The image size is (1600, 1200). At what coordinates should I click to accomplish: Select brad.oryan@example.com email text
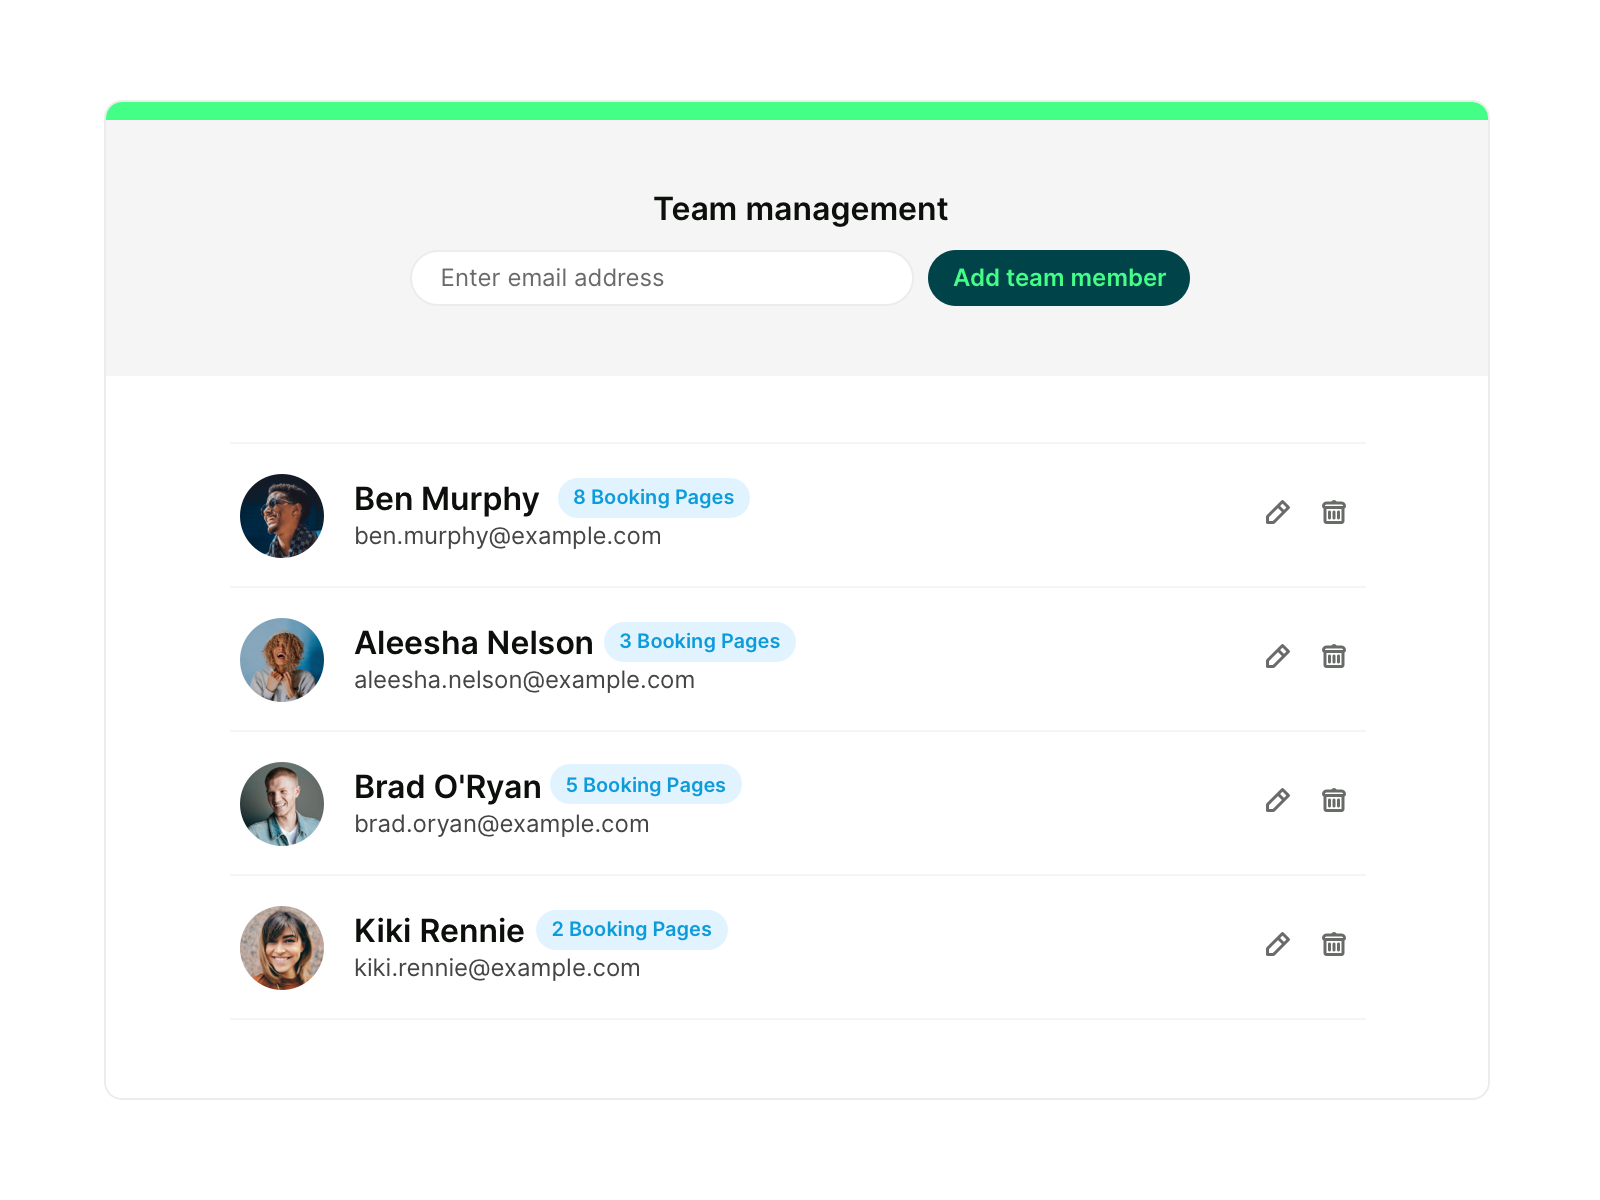502,824
